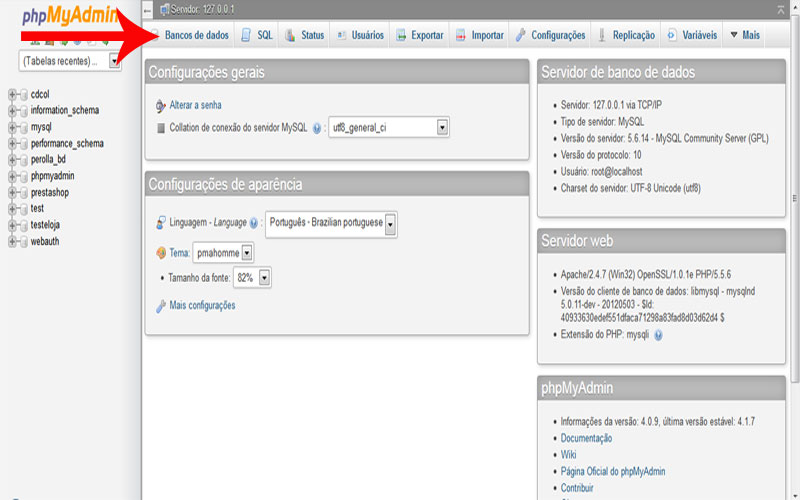Open help icon next to Collation de conexão
The width and height of the screenshot is (800, 500).
point(317,128)
